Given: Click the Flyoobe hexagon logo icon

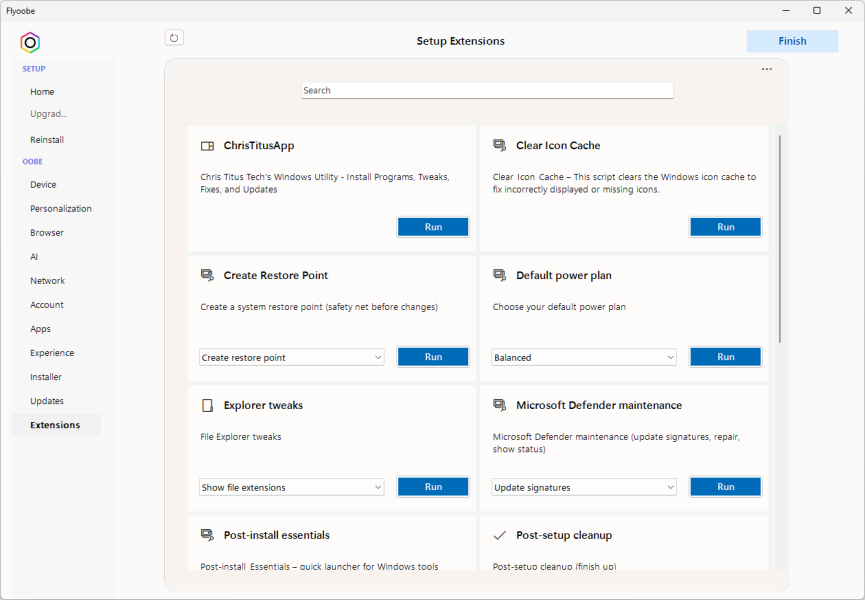Looking at the screenshot, I should coord(30,42).
